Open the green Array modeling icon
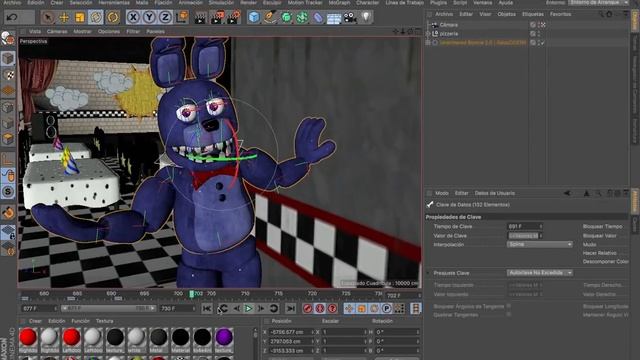The image size is (640, 360). (x=302, y=17)
